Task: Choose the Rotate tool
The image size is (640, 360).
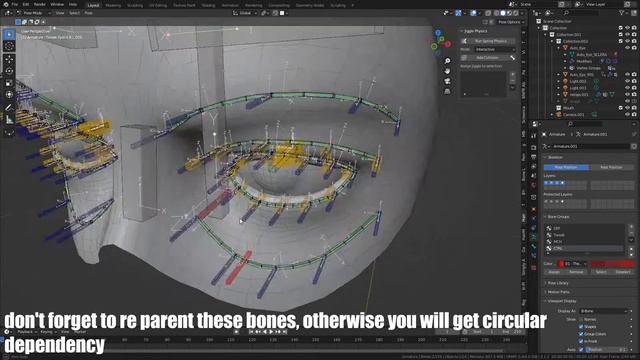Action: coord(9,71)
